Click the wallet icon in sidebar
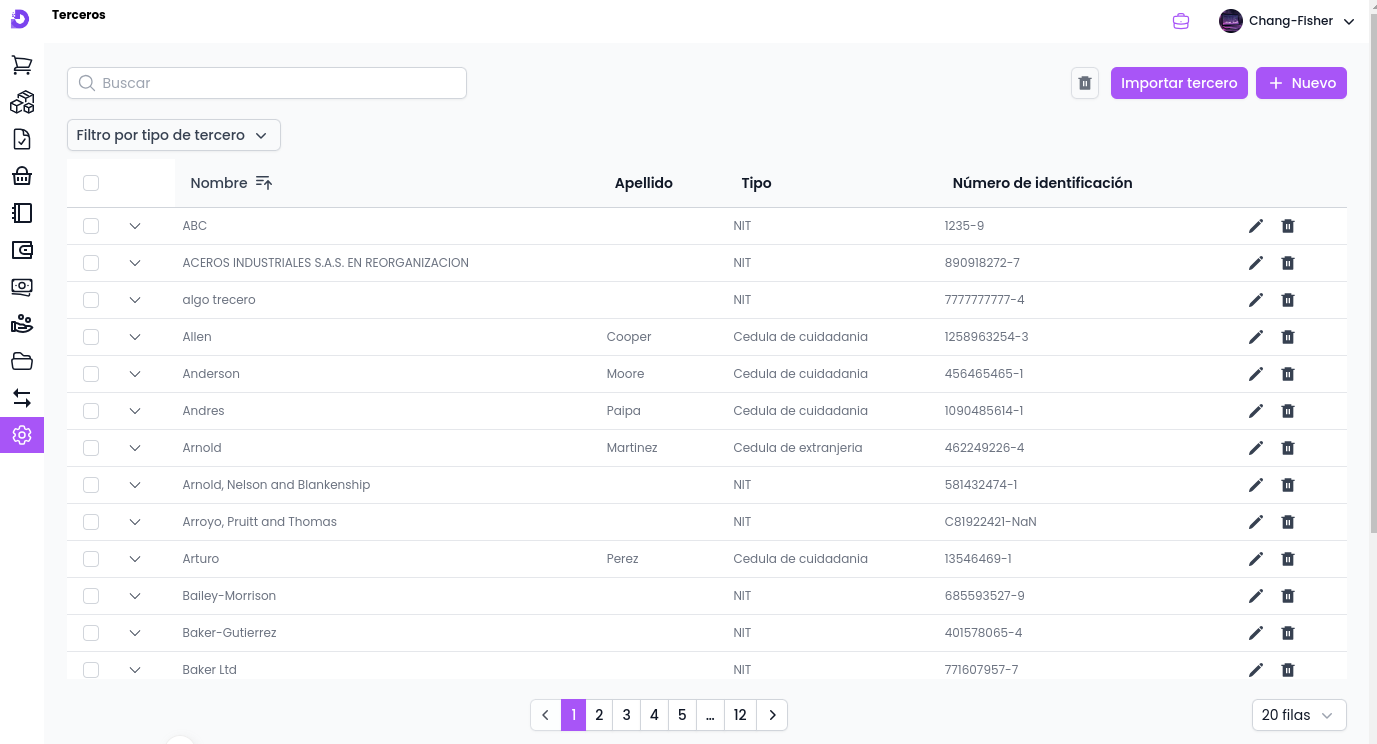1377x744 pixels. [22, 250]
